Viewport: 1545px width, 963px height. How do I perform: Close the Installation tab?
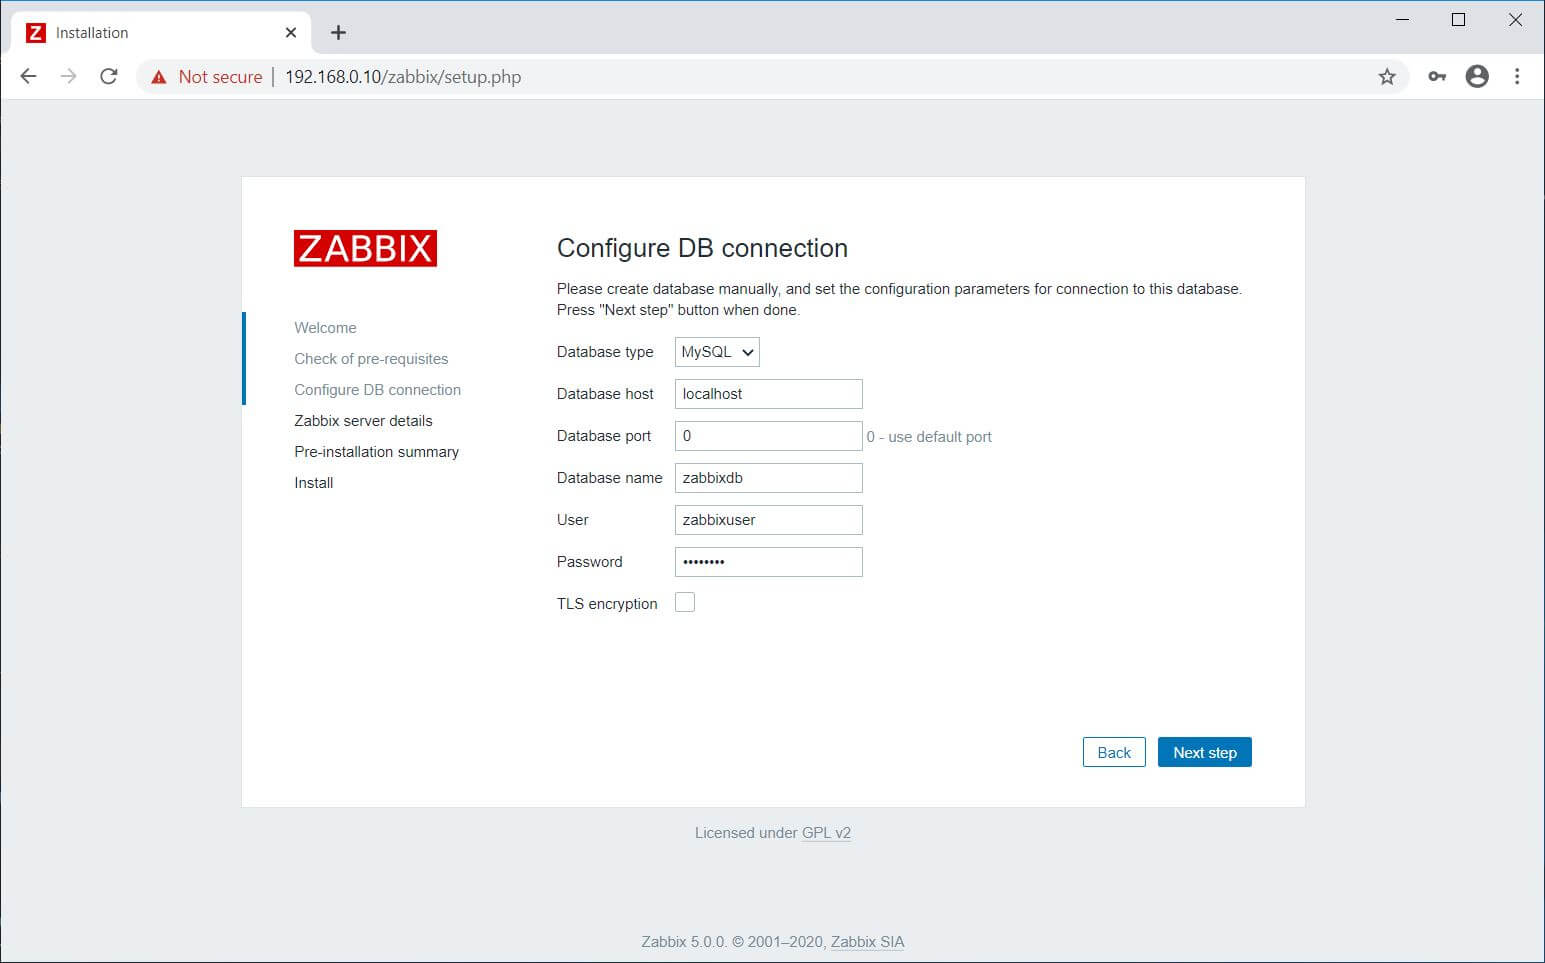(291, 33)
